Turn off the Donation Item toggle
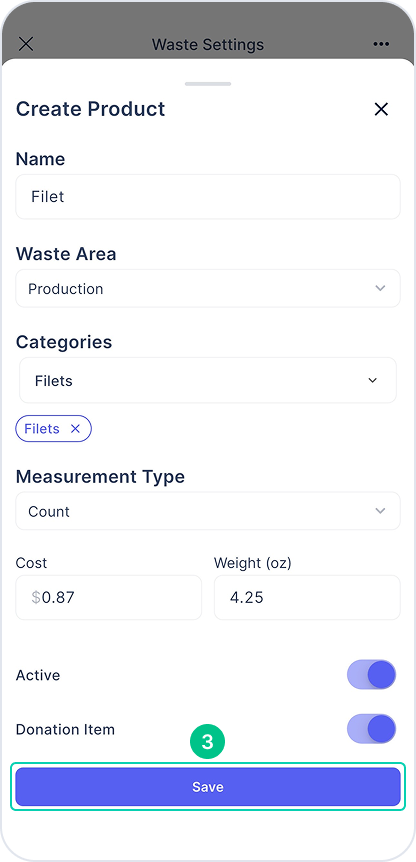 pos(371,729)
